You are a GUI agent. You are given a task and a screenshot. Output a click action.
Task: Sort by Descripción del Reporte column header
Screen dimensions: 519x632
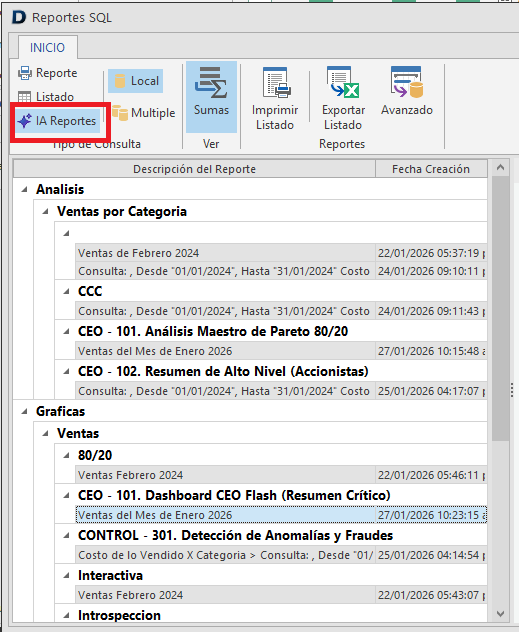[195, 169]
